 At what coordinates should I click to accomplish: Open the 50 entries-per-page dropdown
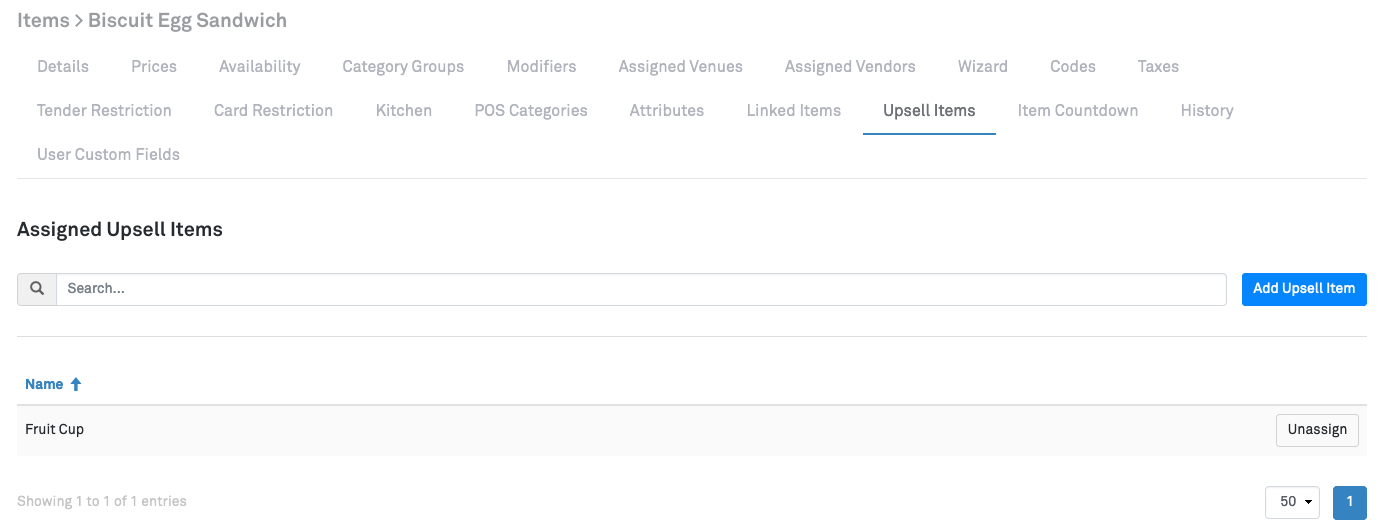coord(1292,502)
